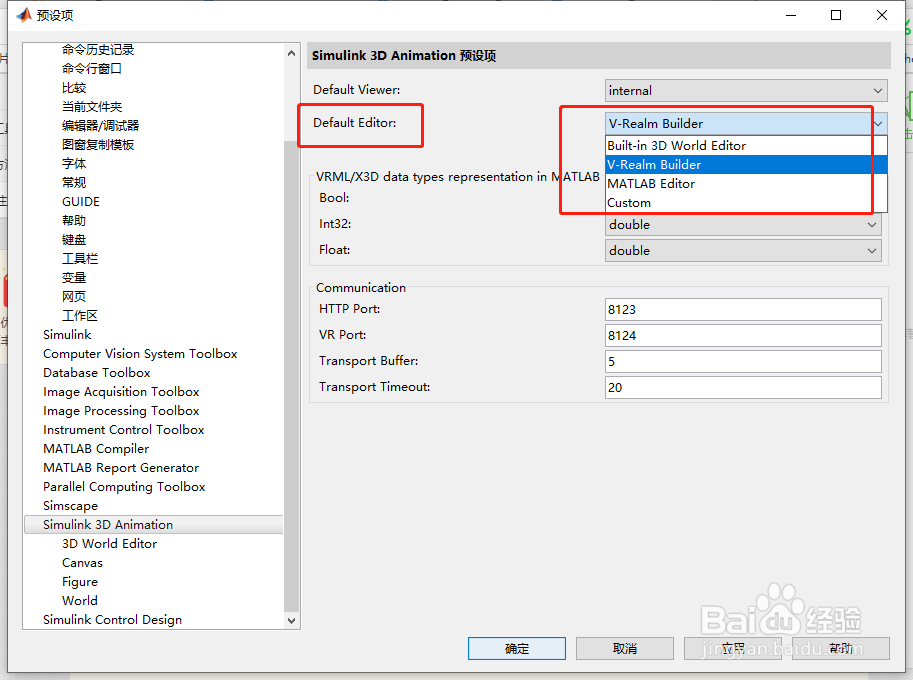Click the MATLAB logo in title bar

coord(24,15)
